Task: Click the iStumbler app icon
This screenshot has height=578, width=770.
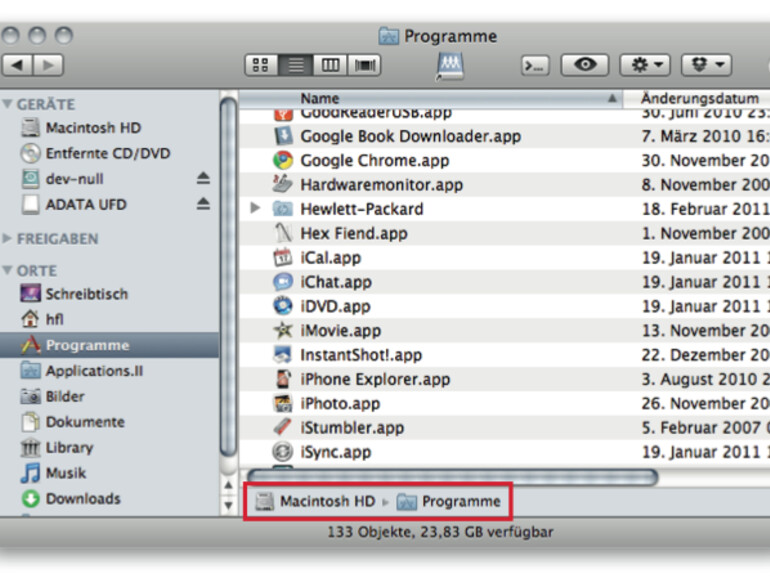Action: 283,427
